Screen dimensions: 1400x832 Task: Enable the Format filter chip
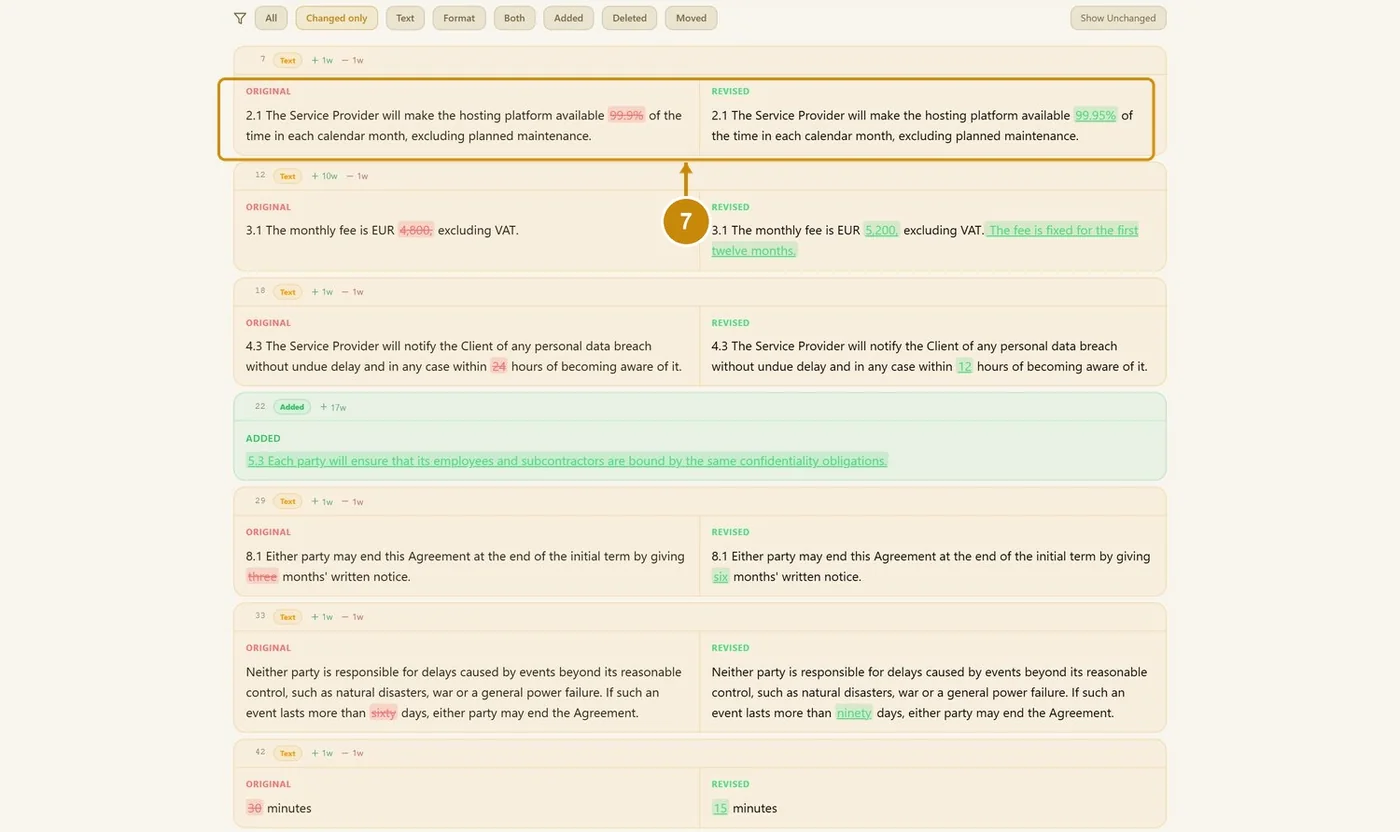click(x=459, y=18)
